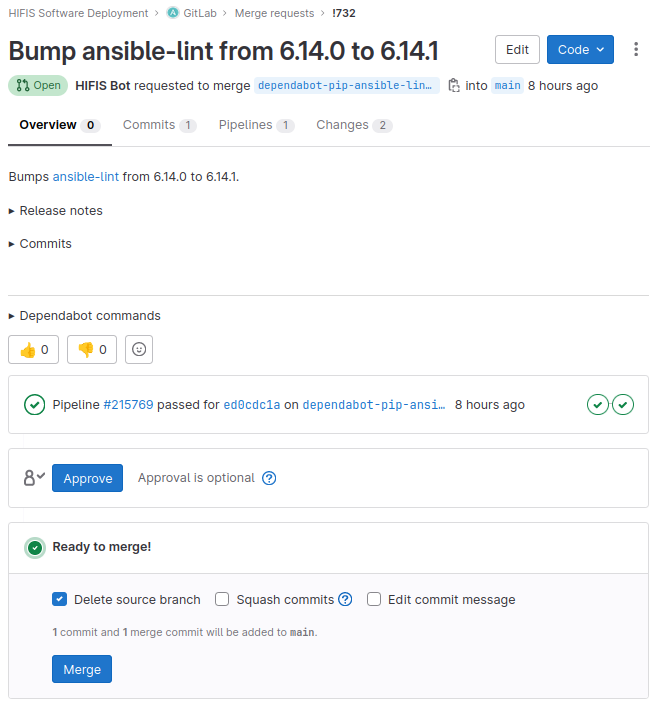Expand the Release notes section
The width and height of the screenshot is (656, 704).
pyautogui.click(x=56, y=211)
